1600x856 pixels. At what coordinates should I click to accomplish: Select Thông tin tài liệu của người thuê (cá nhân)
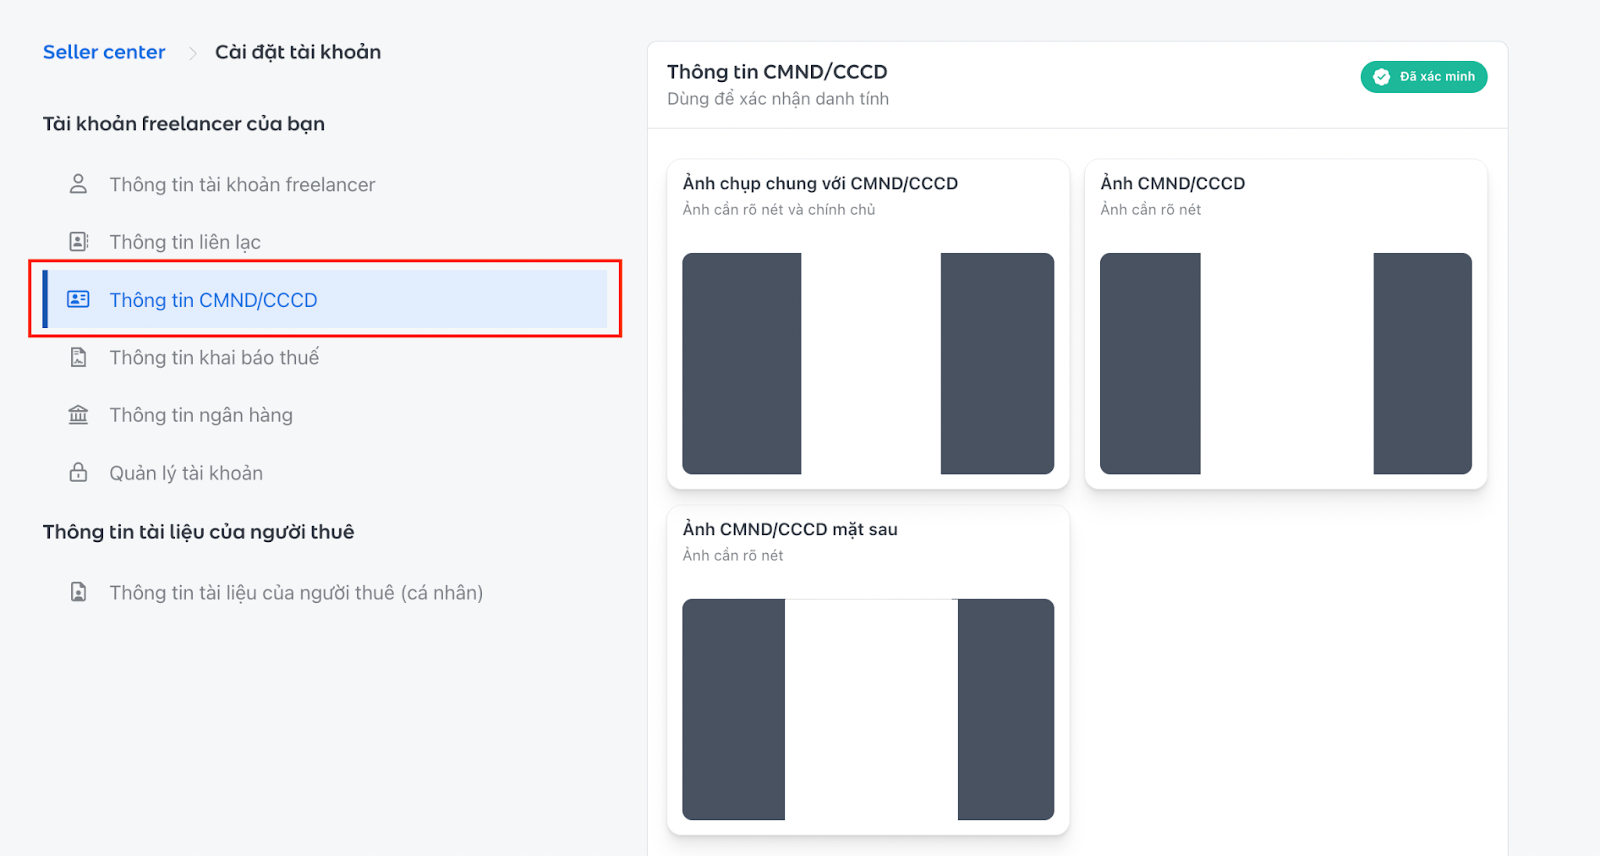[296, 591]
